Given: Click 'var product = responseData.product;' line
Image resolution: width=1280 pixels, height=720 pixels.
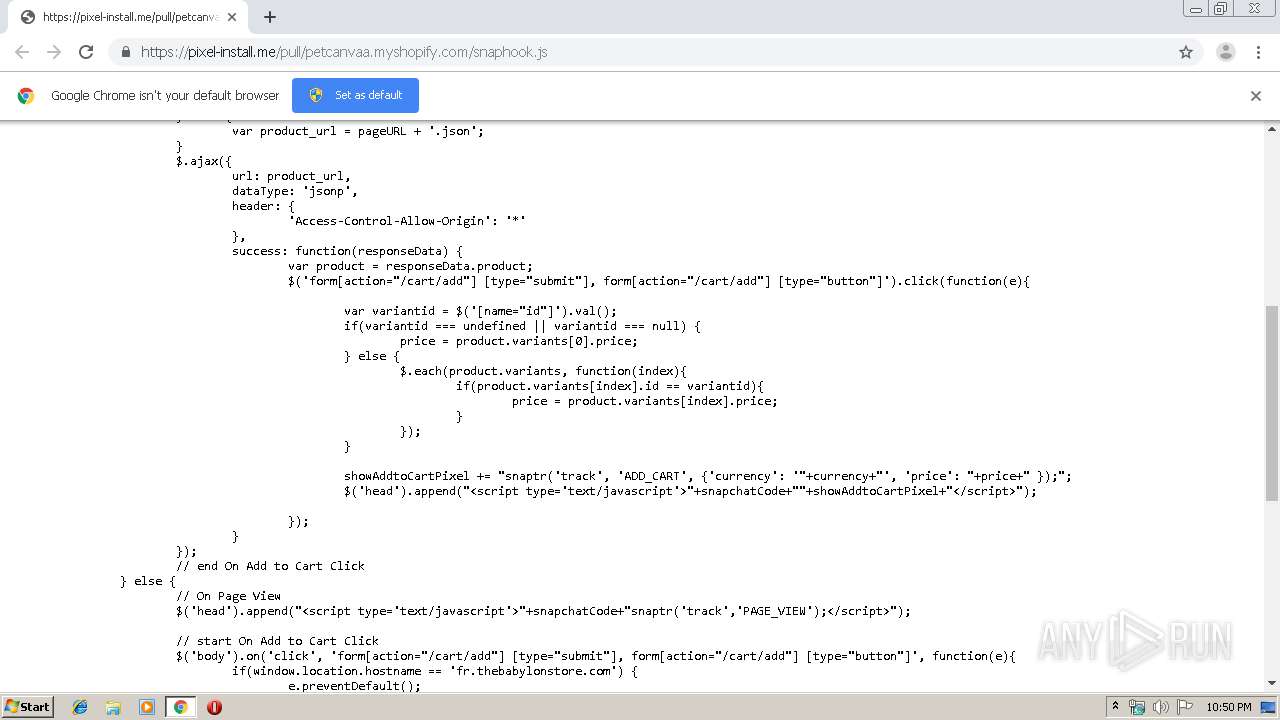Looking at the screenshot, I should (410, 266).
